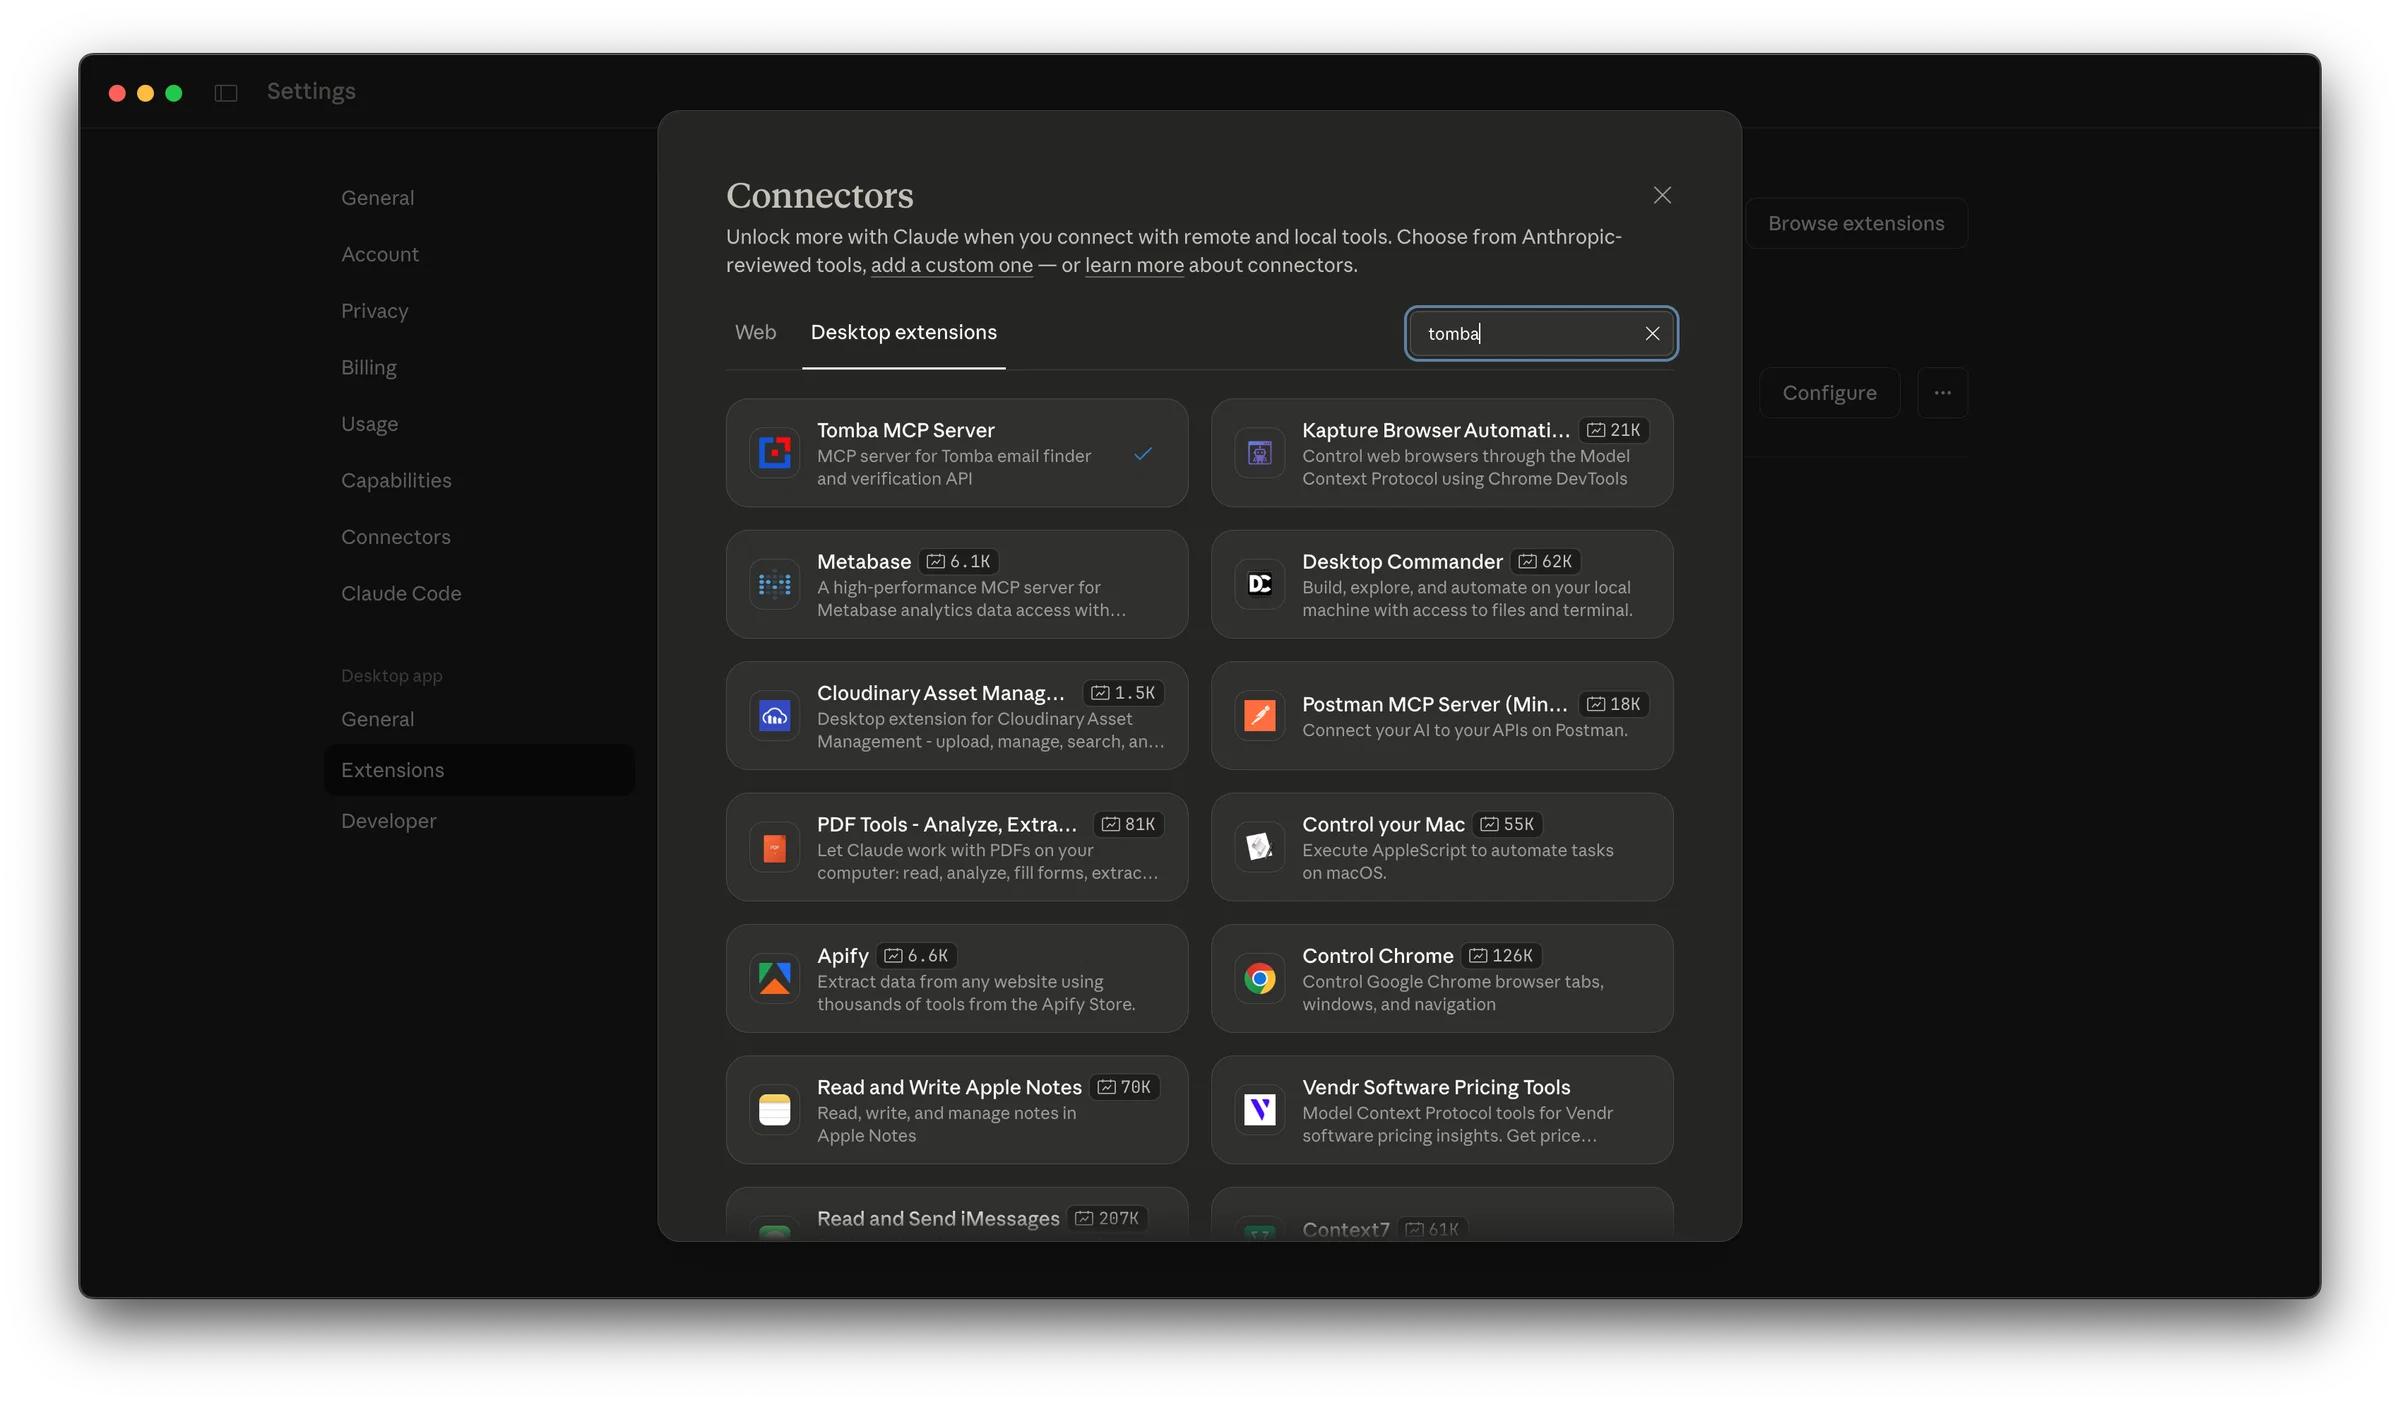Click the Apify triangle logo icon

(774, 979)
